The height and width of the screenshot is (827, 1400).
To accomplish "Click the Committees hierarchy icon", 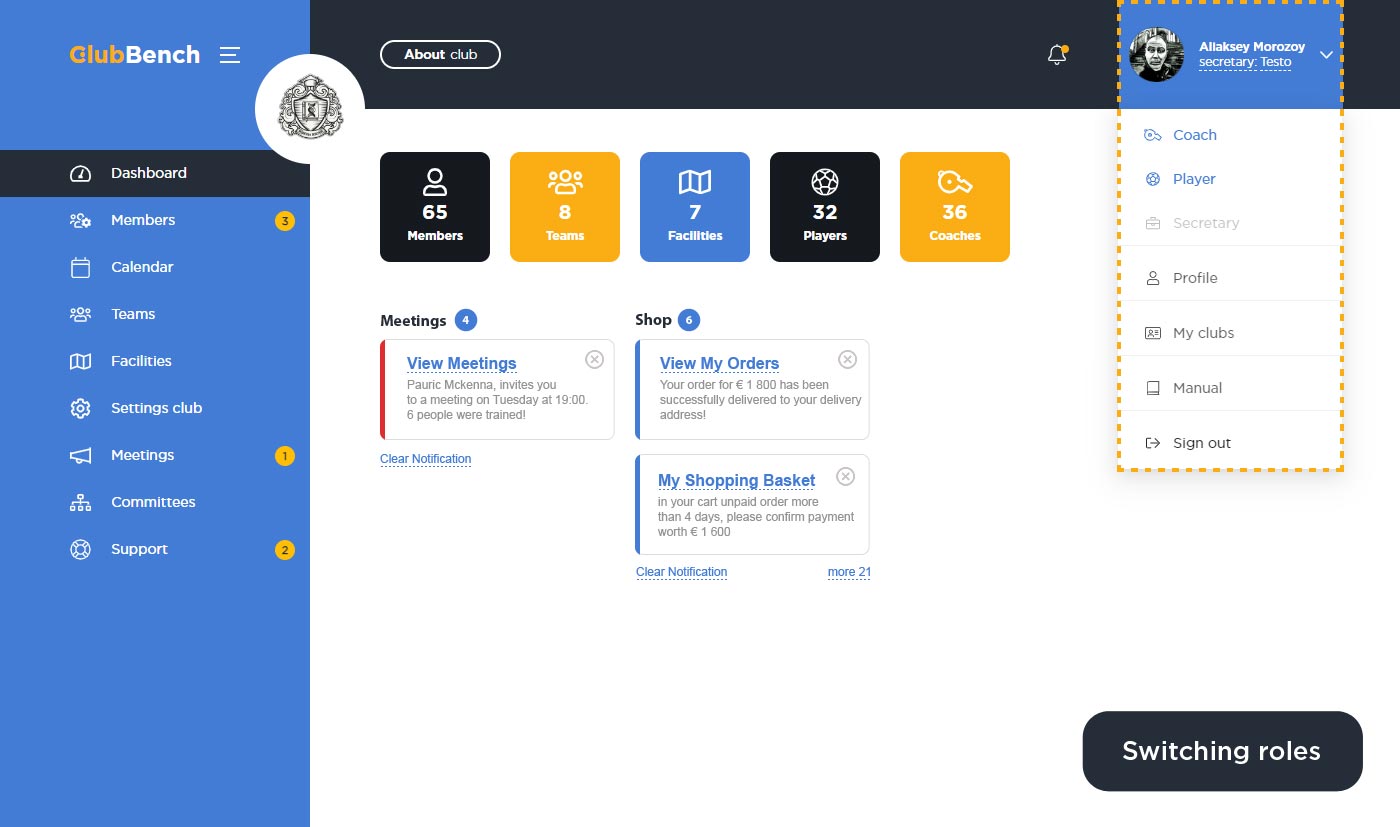I will pyautogui.click(x=81, y=502).
